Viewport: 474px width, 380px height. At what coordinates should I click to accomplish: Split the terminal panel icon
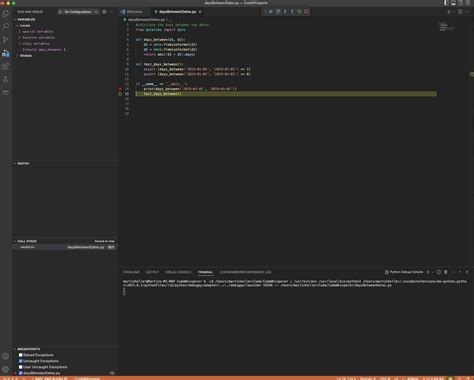(x=439, y=272)
